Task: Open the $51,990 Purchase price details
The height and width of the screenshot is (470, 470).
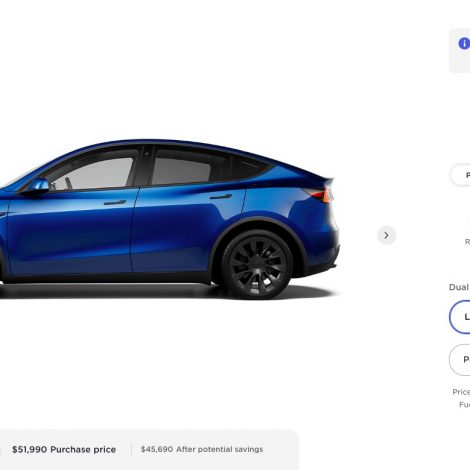Action: point(64,449)
